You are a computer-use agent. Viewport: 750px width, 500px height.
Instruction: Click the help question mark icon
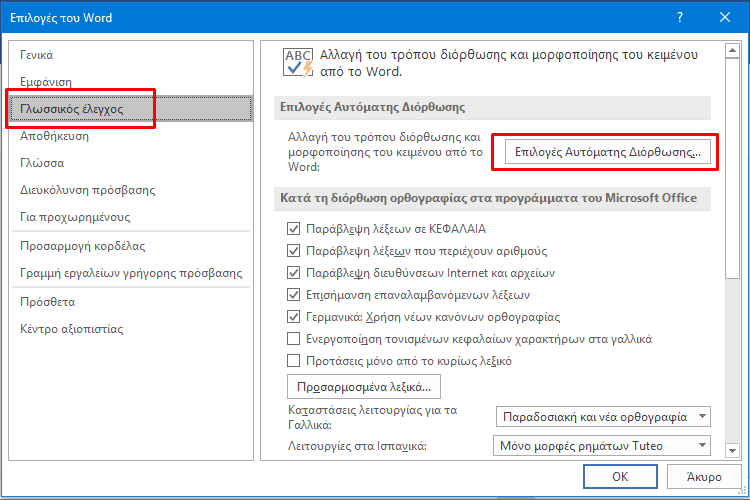click(680, 17)
